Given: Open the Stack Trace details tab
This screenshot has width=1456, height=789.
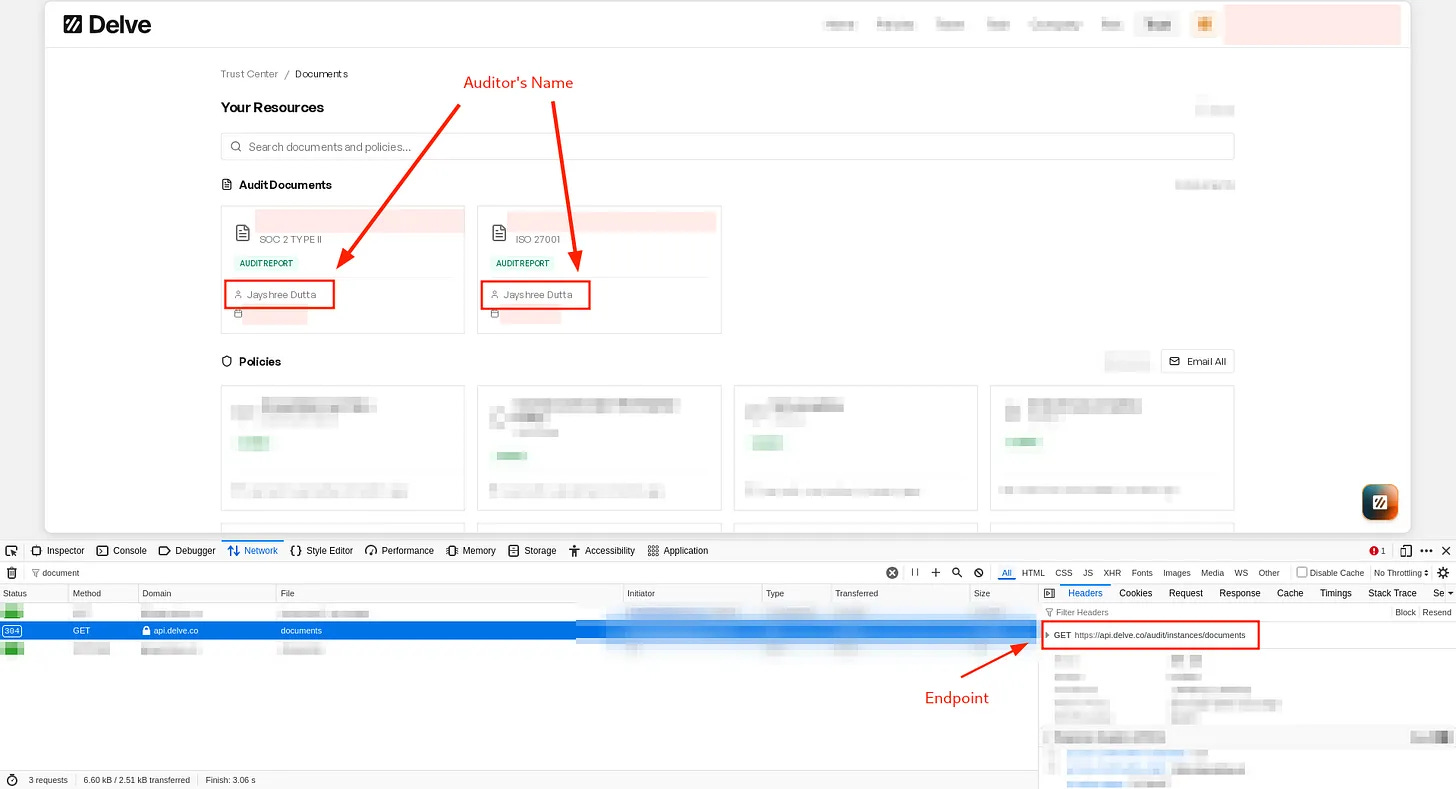Looking at the screenshot, I should point(1392,593).
